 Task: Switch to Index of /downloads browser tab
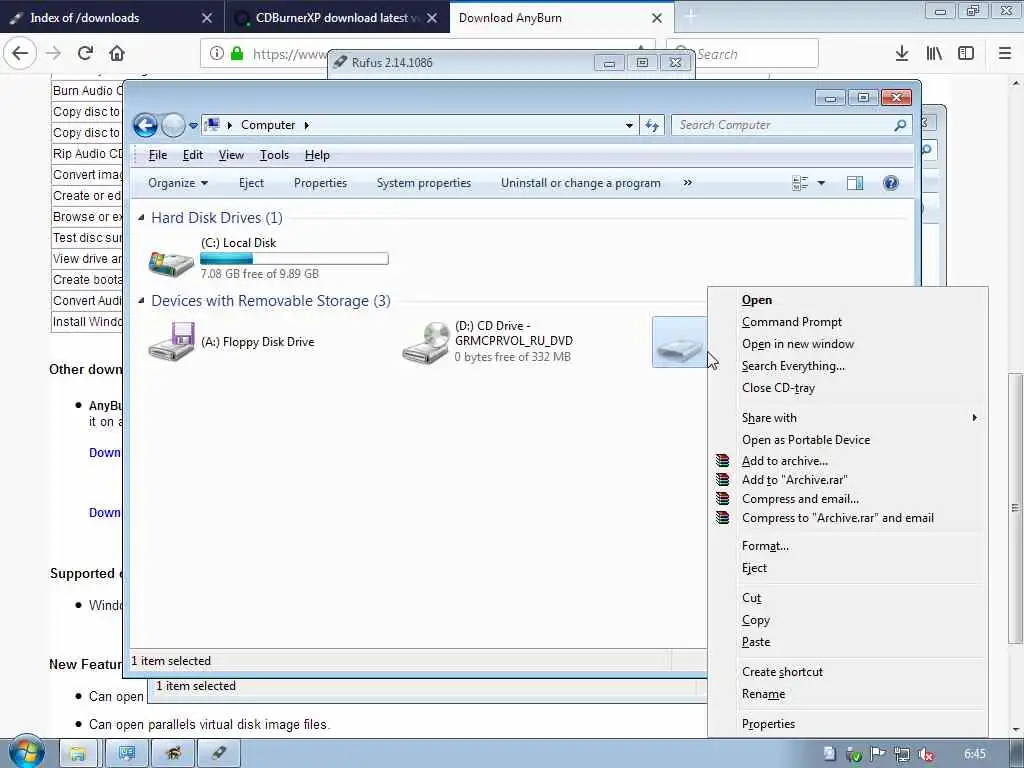[112, 18]
